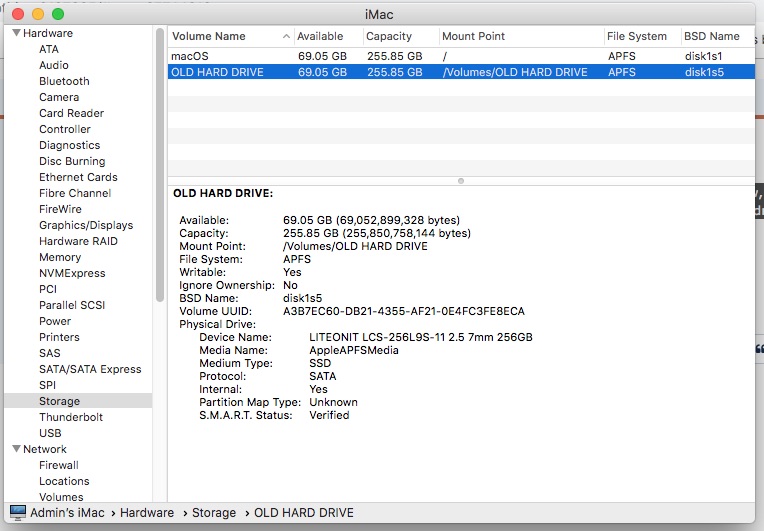
Task: Click the LITEONIT device name value
Action: pos(421,337)
